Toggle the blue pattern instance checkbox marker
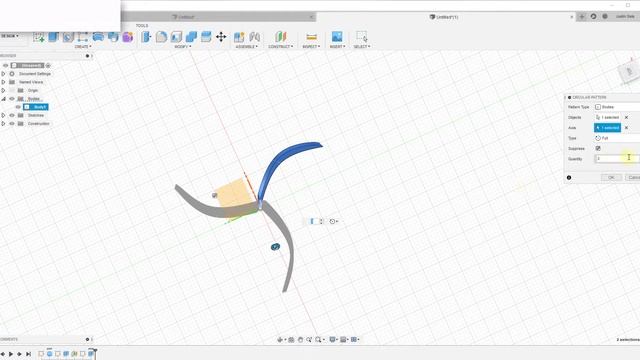This screenshot has height=360, width=640. [x=276, y=247]
